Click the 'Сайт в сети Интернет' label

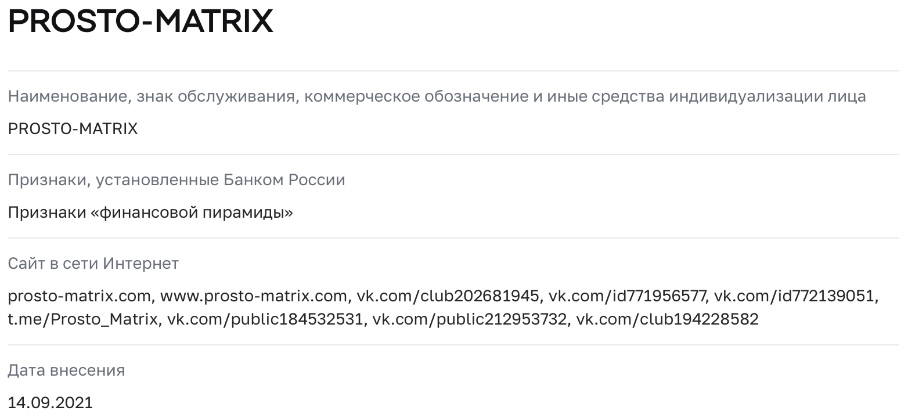click(x=93, y=265)
